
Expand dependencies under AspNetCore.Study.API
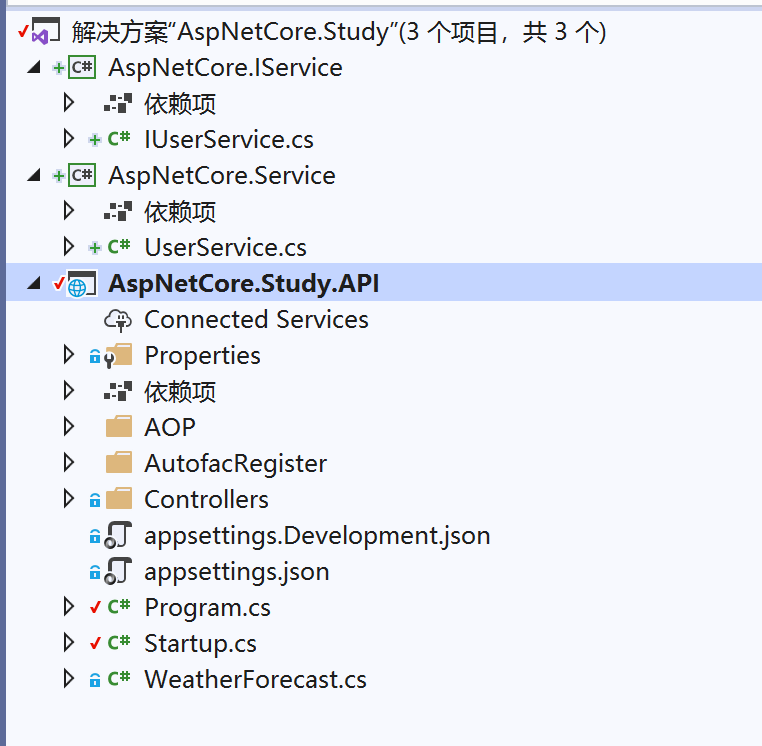point(69,391)
